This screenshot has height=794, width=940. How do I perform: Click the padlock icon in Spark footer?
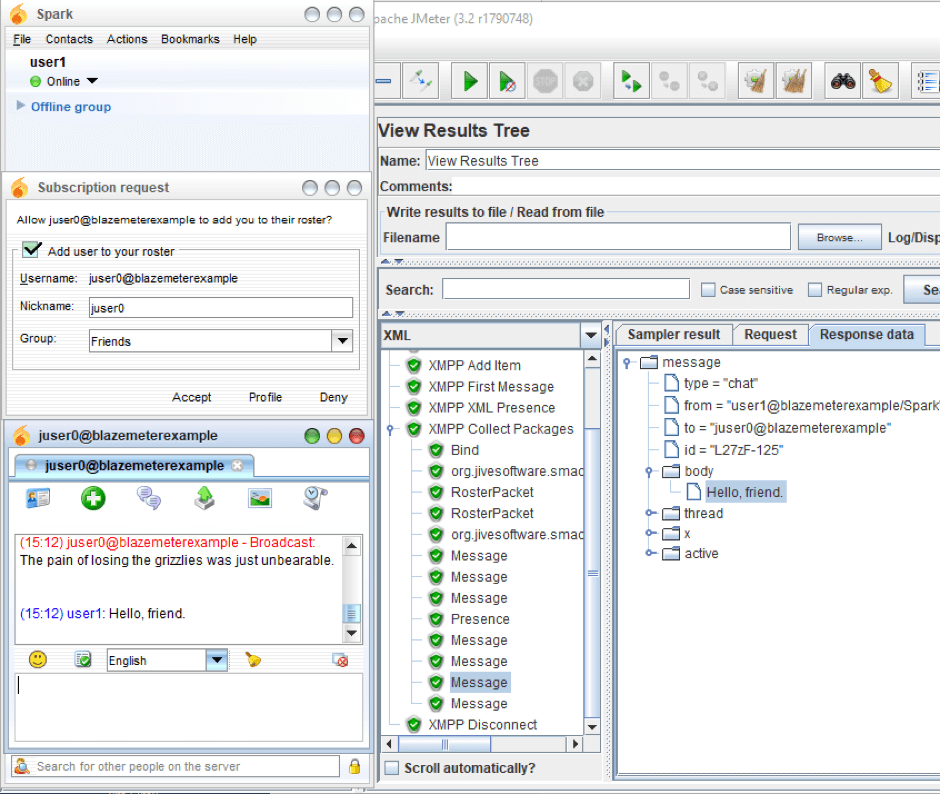tap(354, 766)
